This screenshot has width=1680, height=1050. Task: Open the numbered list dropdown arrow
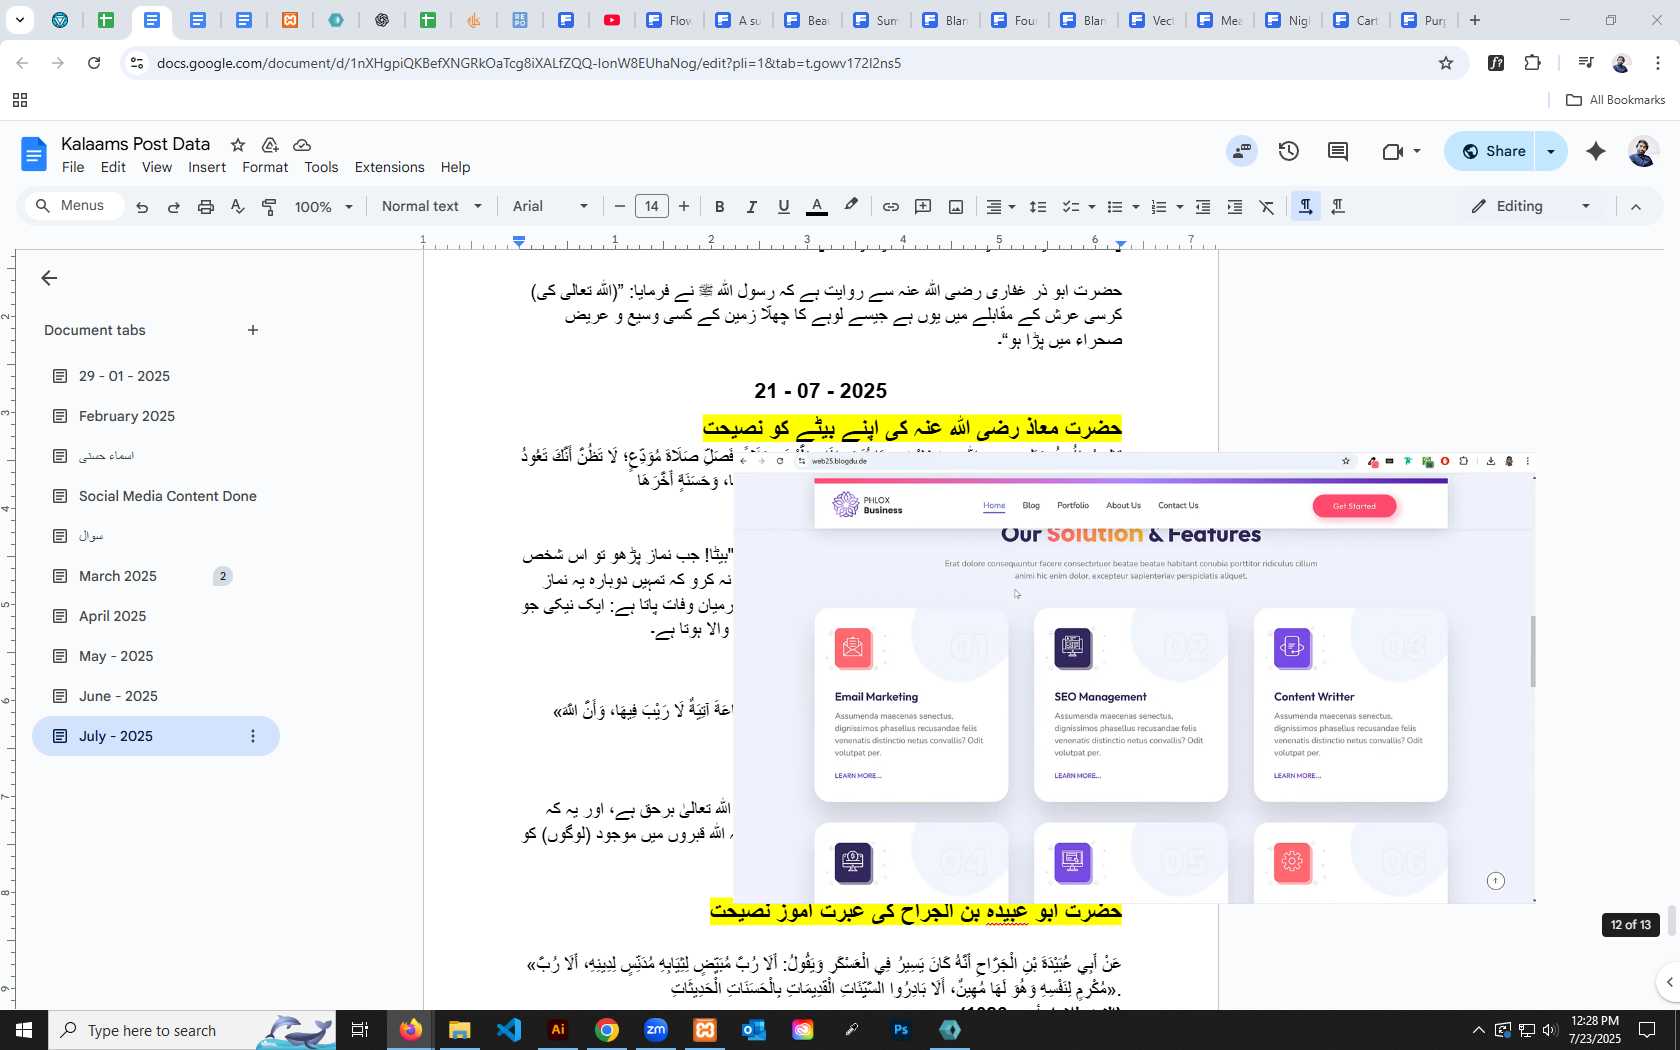pos(1180,207)
